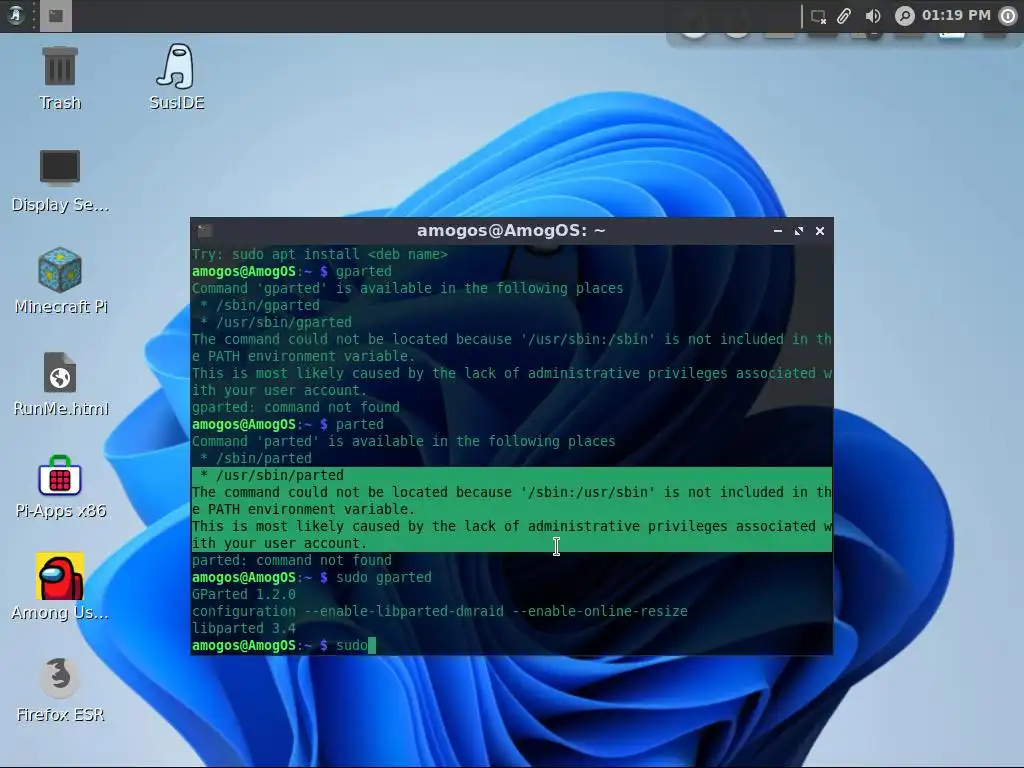Click the magnifier search icon in panel
Viewport: 1024px width, 768px height.
pyautogui.click(x=904, y=16)
